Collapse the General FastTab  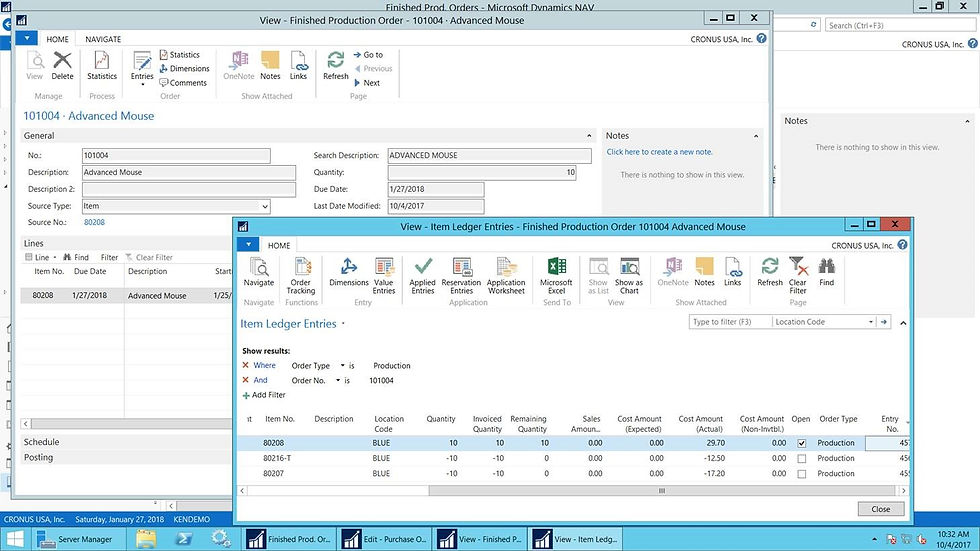tap(589, 136)
